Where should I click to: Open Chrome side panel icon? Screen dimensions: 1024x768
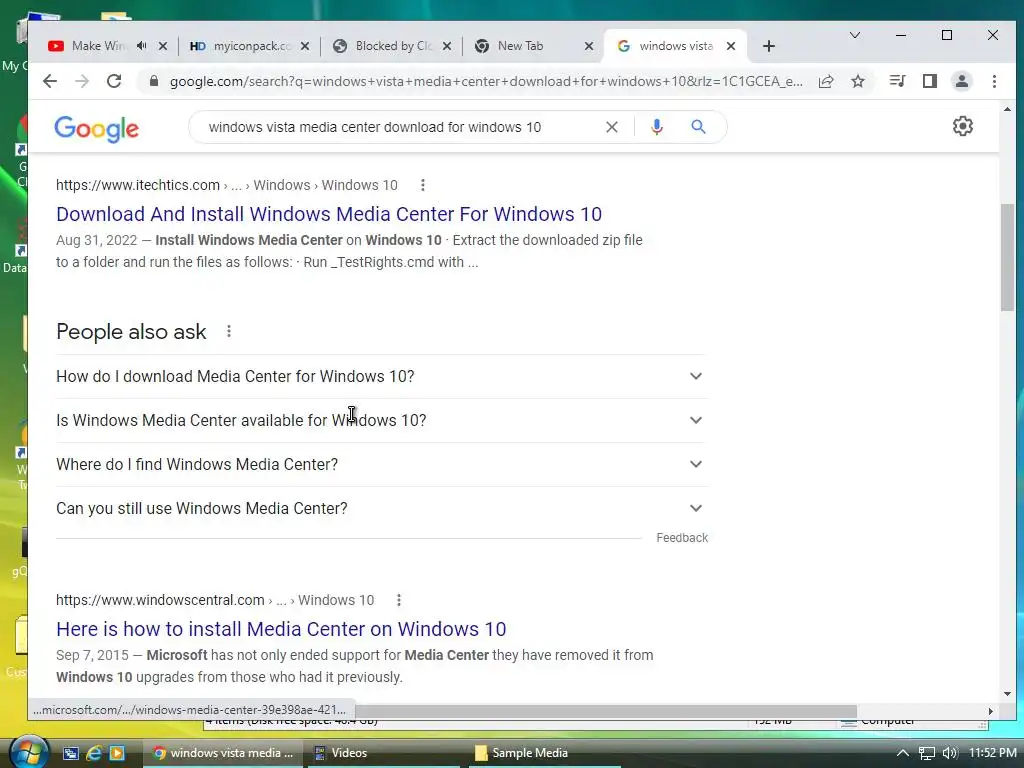tap(929, 81)
